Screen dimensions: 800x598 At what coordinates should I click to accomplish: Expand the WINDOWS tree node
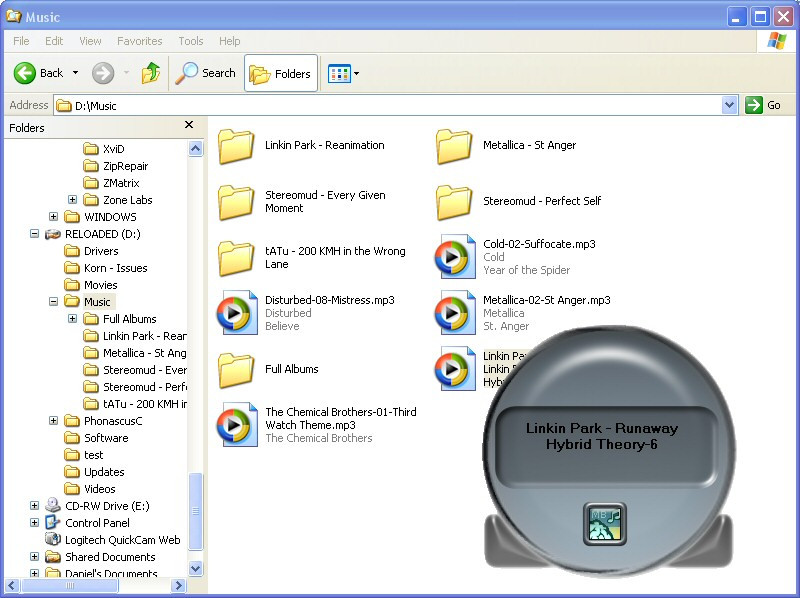(x=54, y=216)
